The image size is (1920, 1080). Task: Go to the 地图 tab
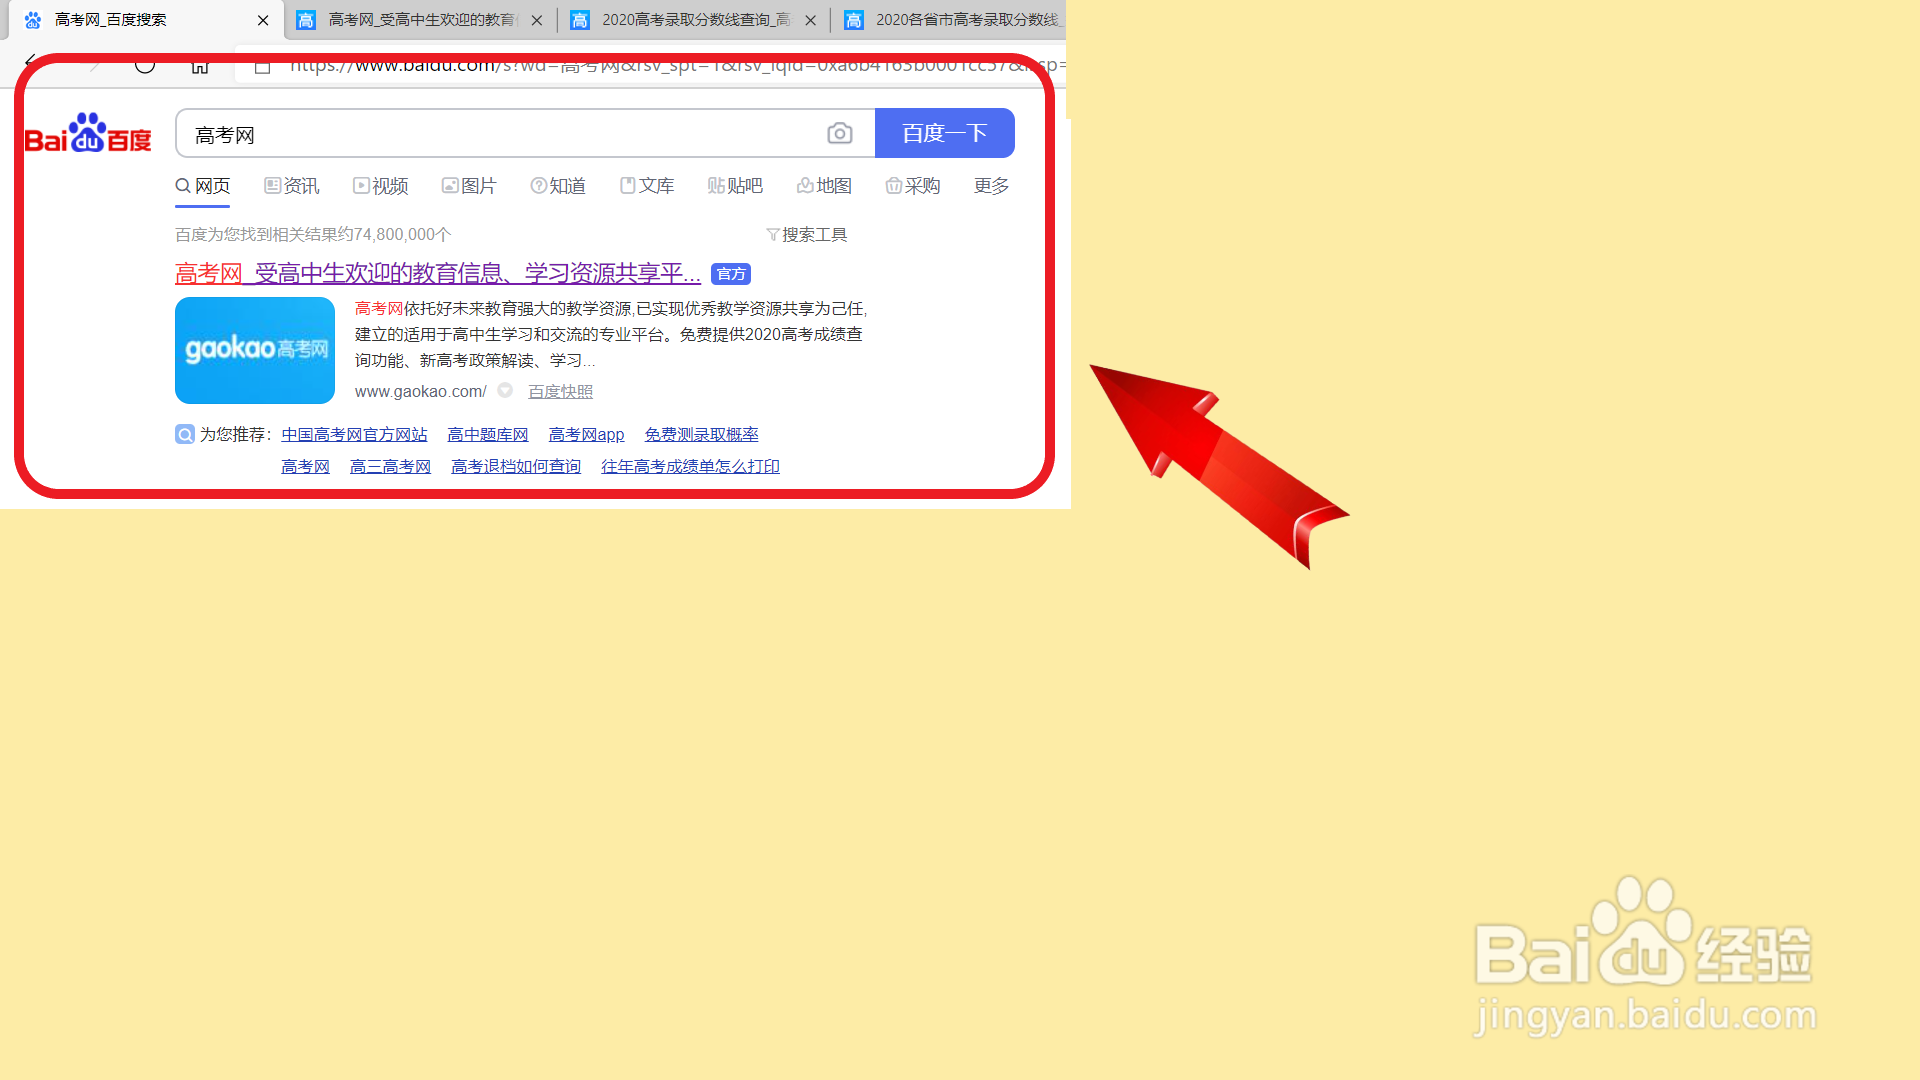[x=824, y=186]
